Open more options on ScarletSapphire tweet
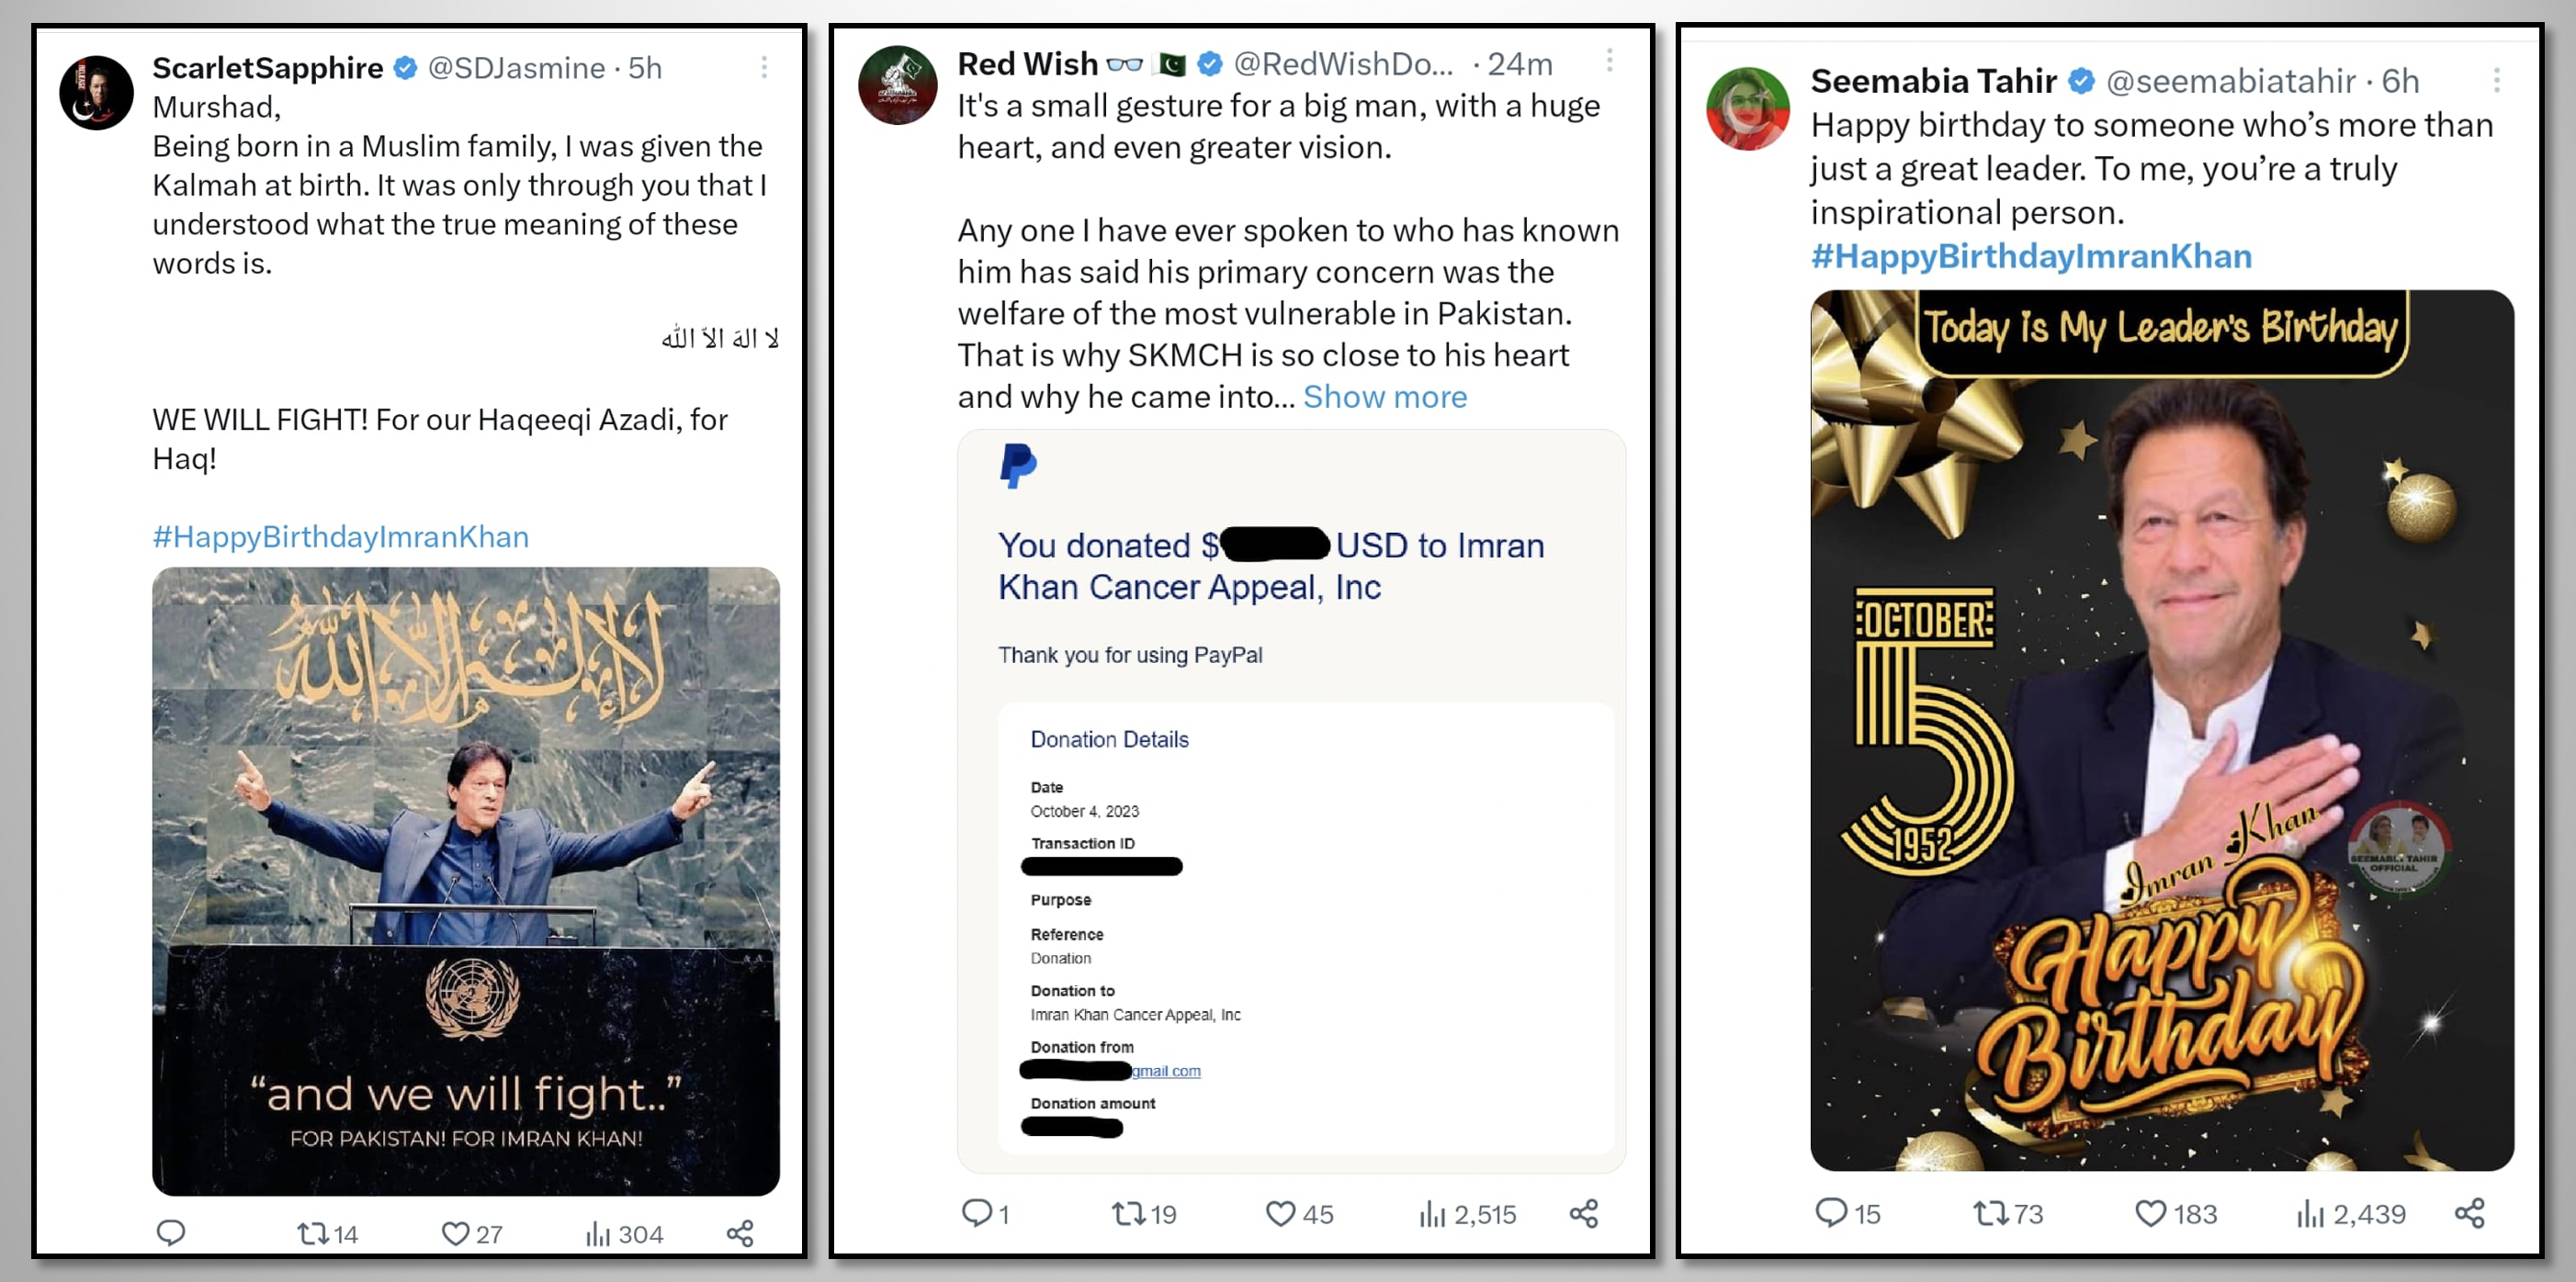This screenshot has width=2576, height=1282. click(764, 67)
